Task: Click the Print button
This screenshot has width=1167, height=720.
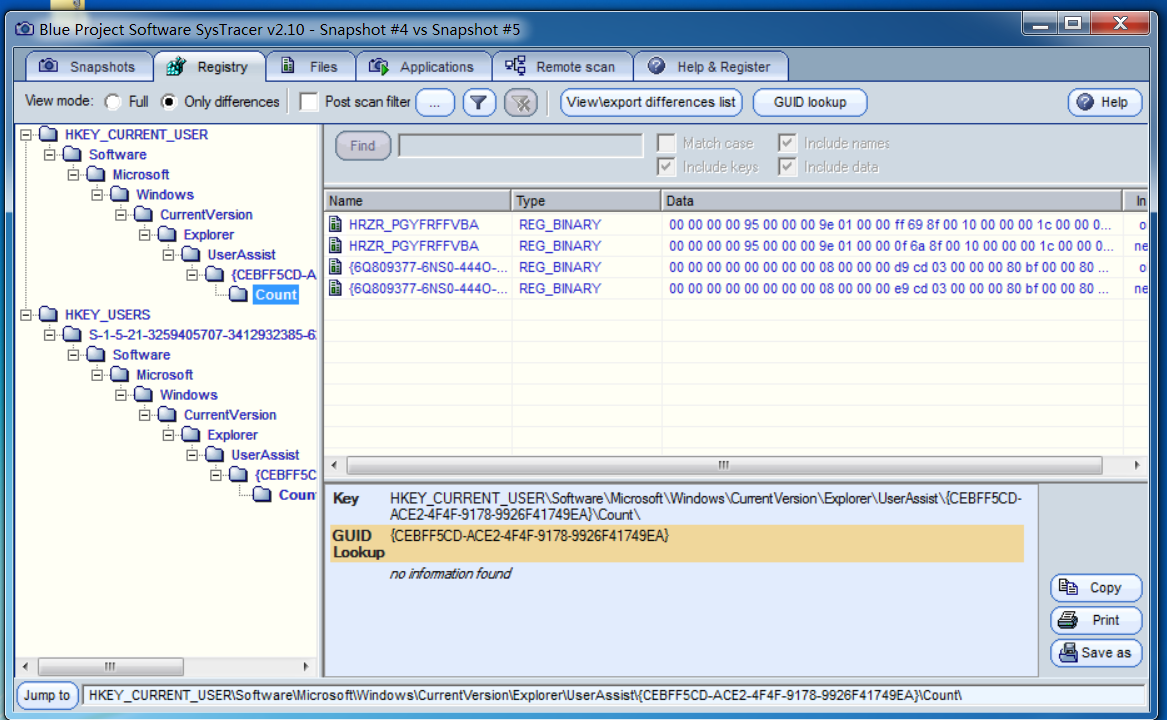Action: click(x=1096, y=619)
